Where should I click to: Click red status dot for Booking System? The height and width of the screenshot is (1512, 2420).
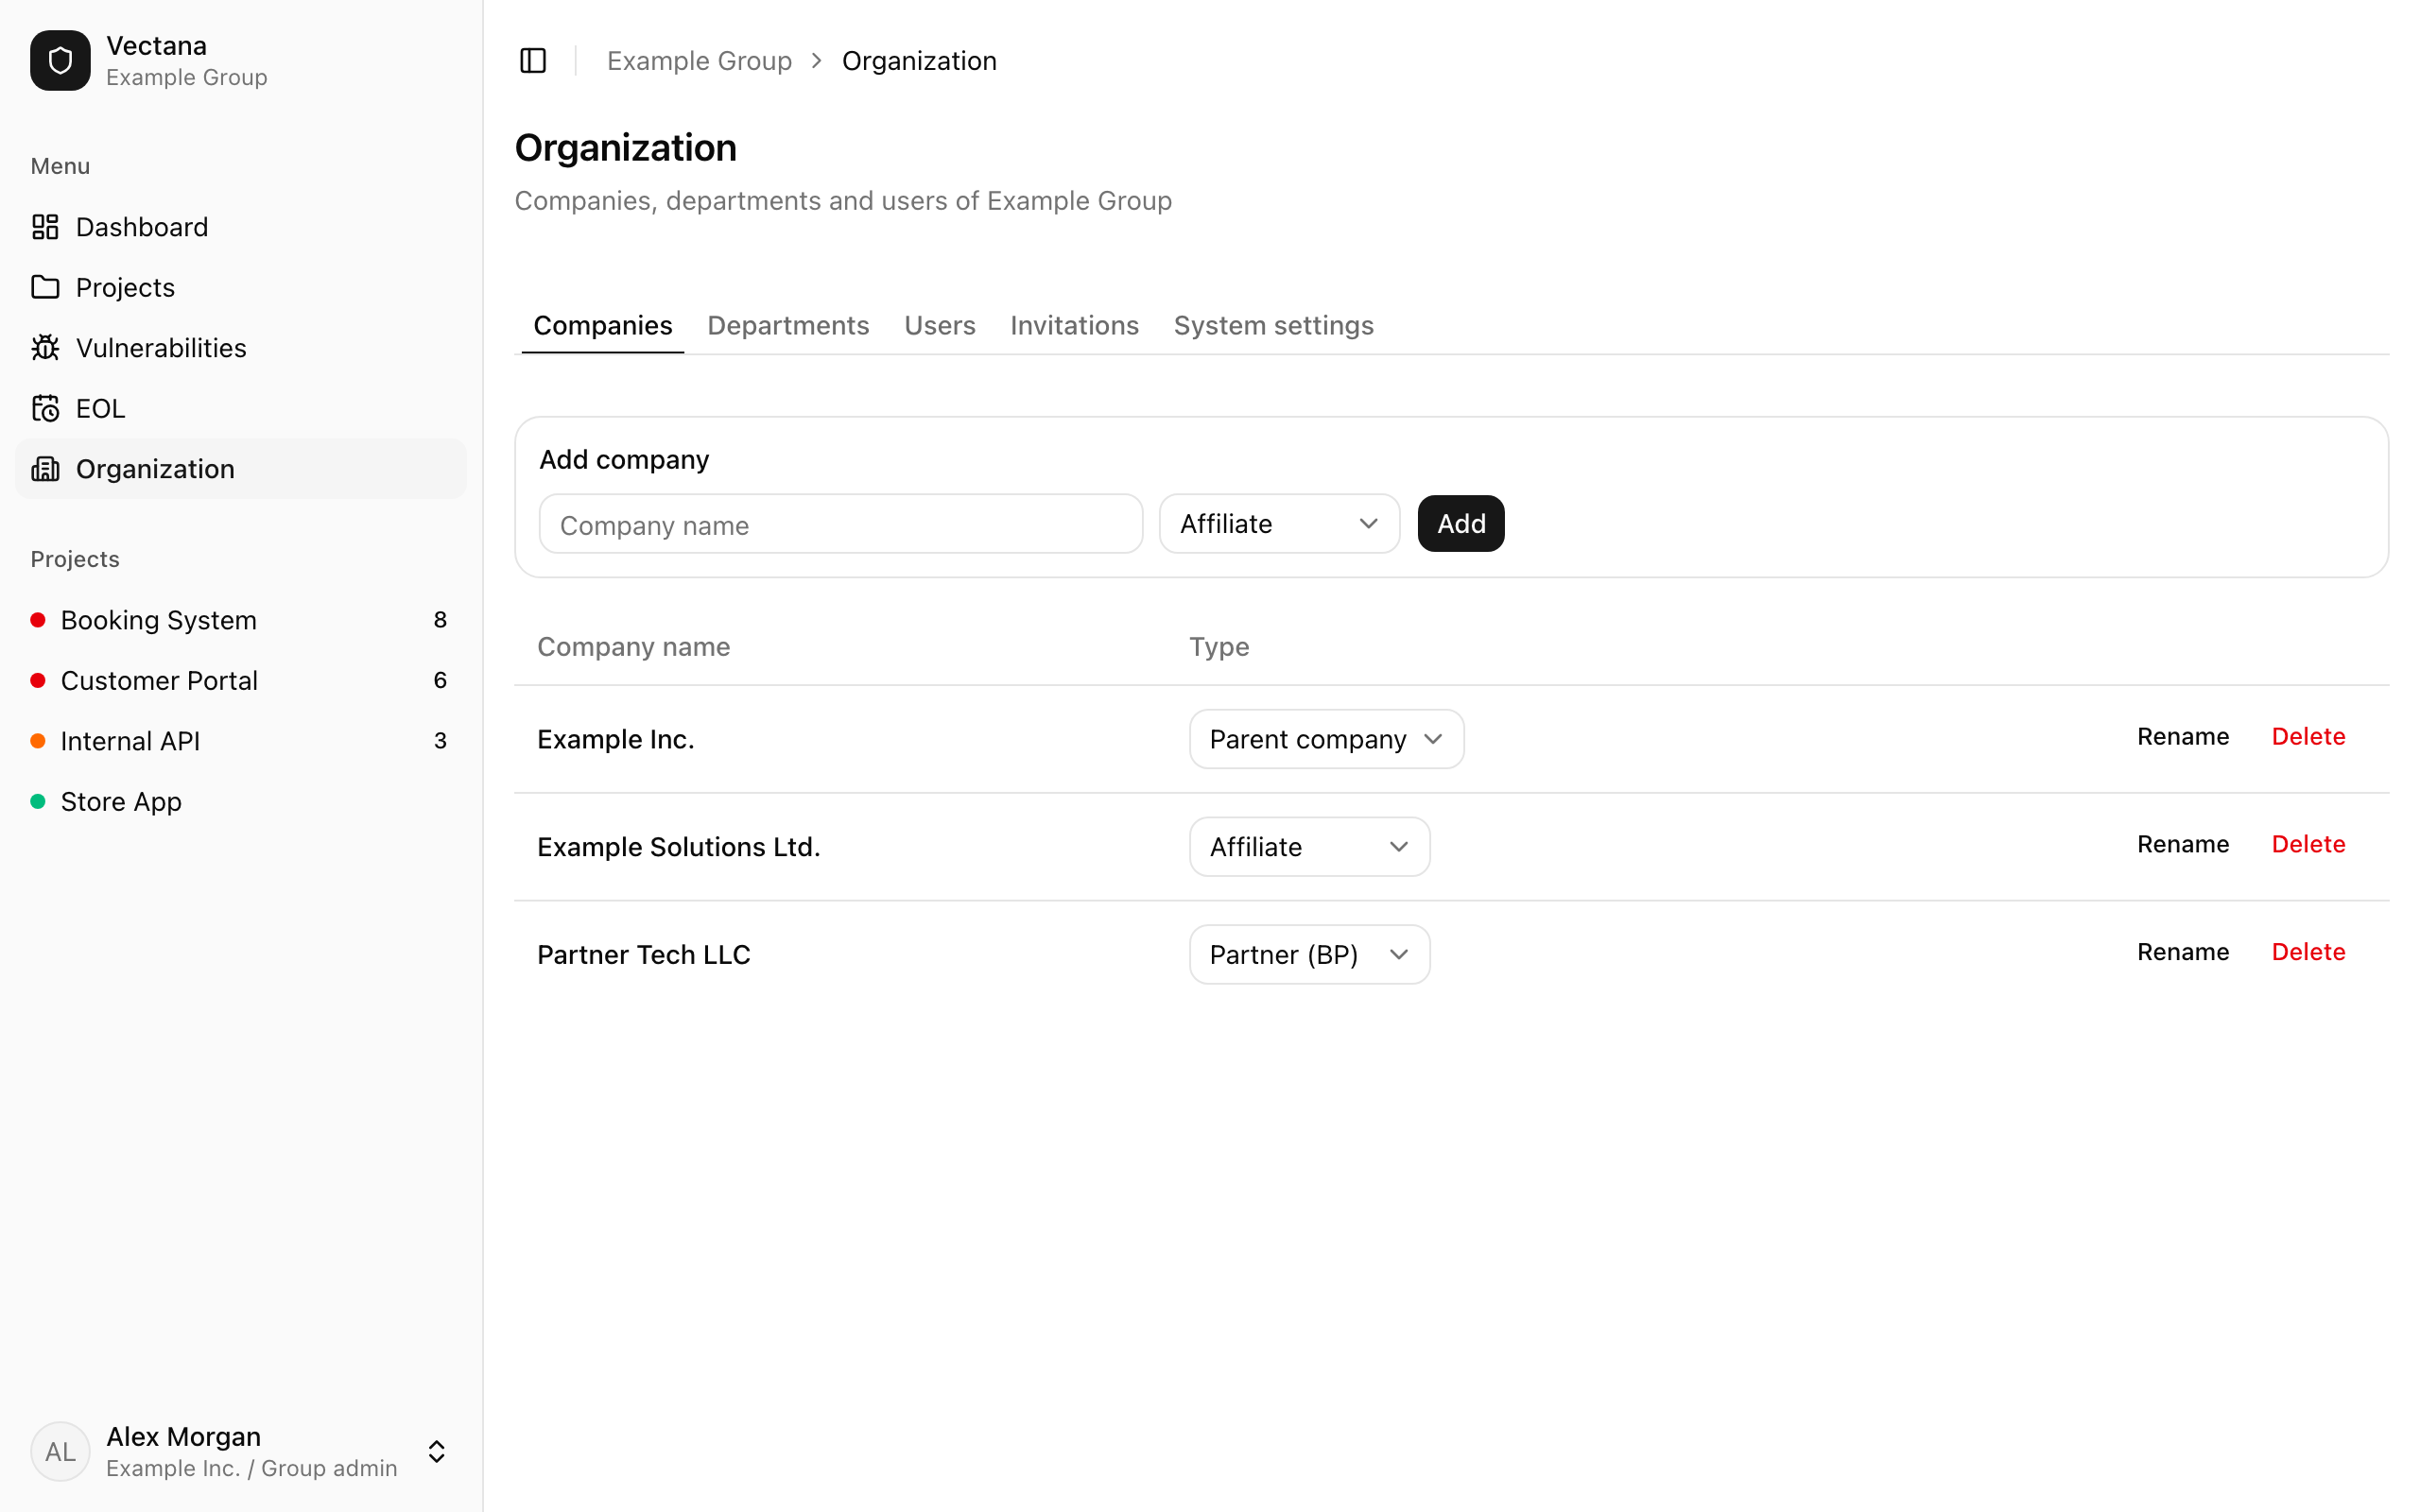point(38,620)
